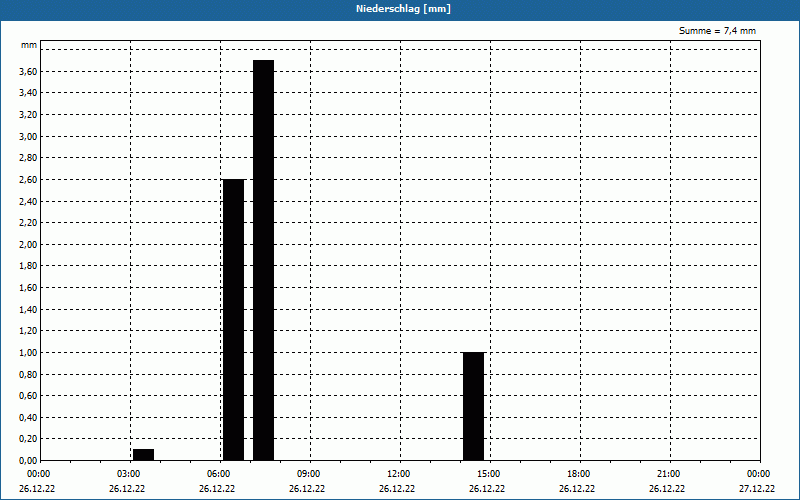
Task: Click the 06:00 time axis label
Action: click(x=218, y=474)
